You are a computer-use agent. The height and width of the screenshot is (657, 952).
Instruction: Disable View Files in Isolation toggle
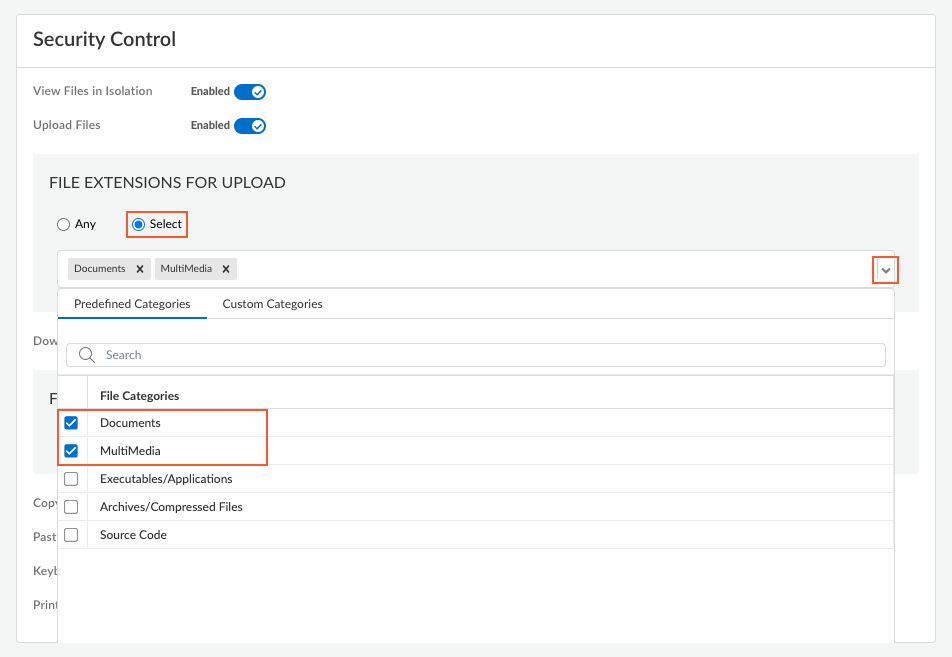(x=250, y=92)
